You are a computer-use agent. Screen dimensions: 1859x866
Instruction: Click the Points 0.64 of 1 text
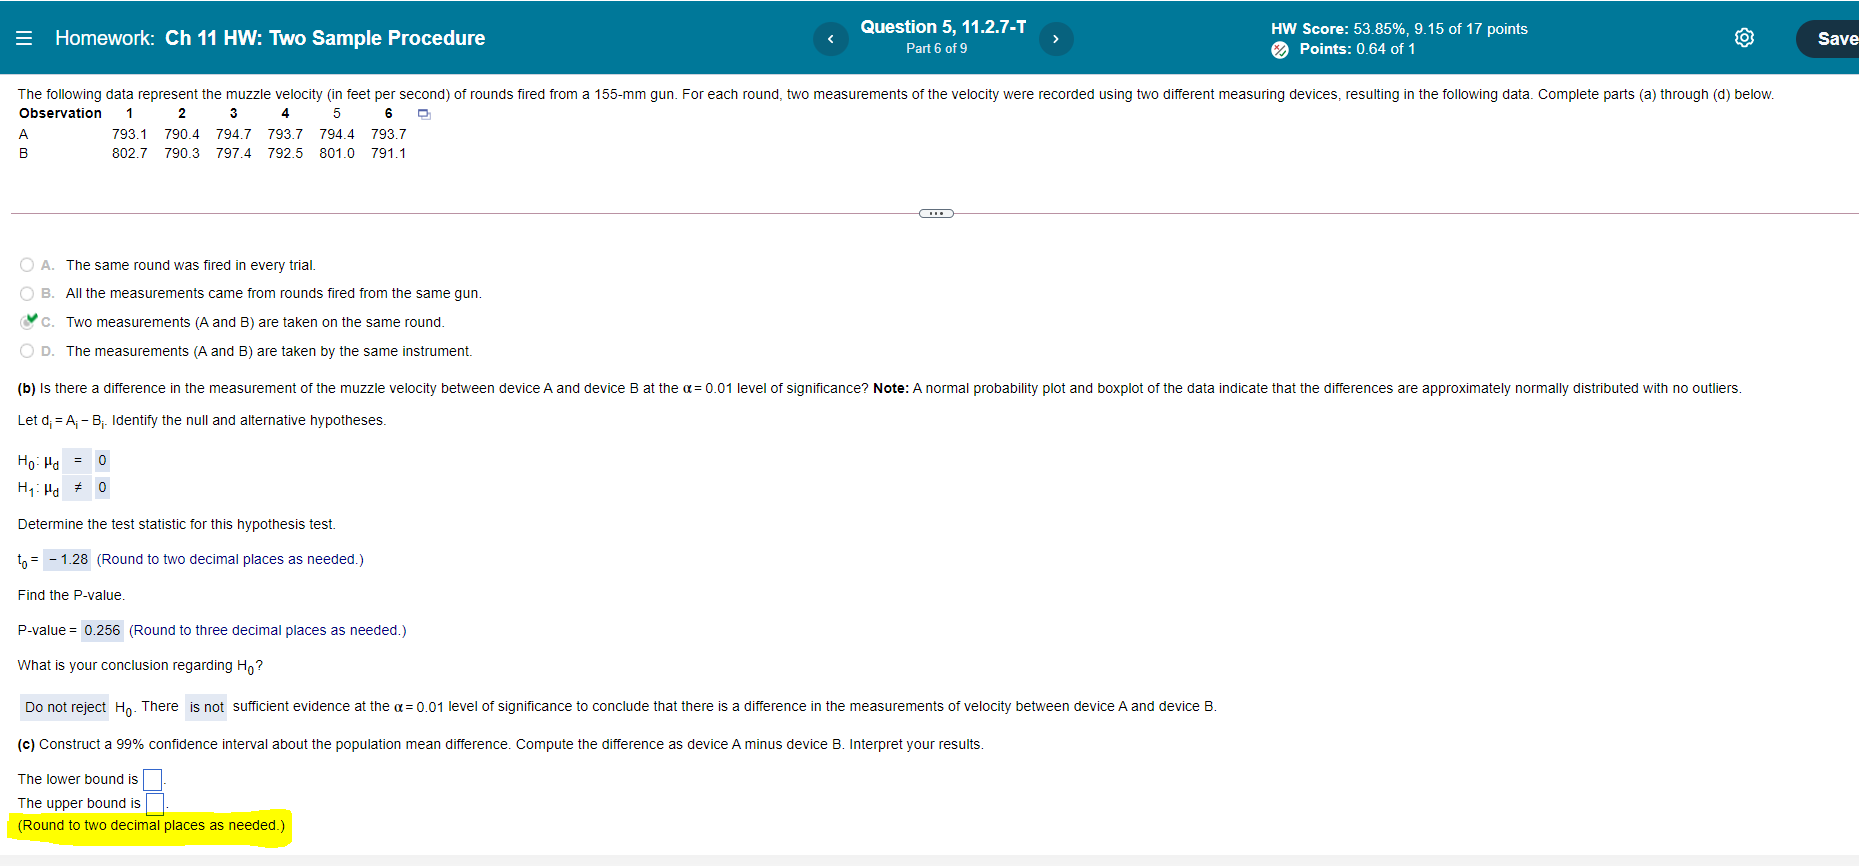(1357, 49)
